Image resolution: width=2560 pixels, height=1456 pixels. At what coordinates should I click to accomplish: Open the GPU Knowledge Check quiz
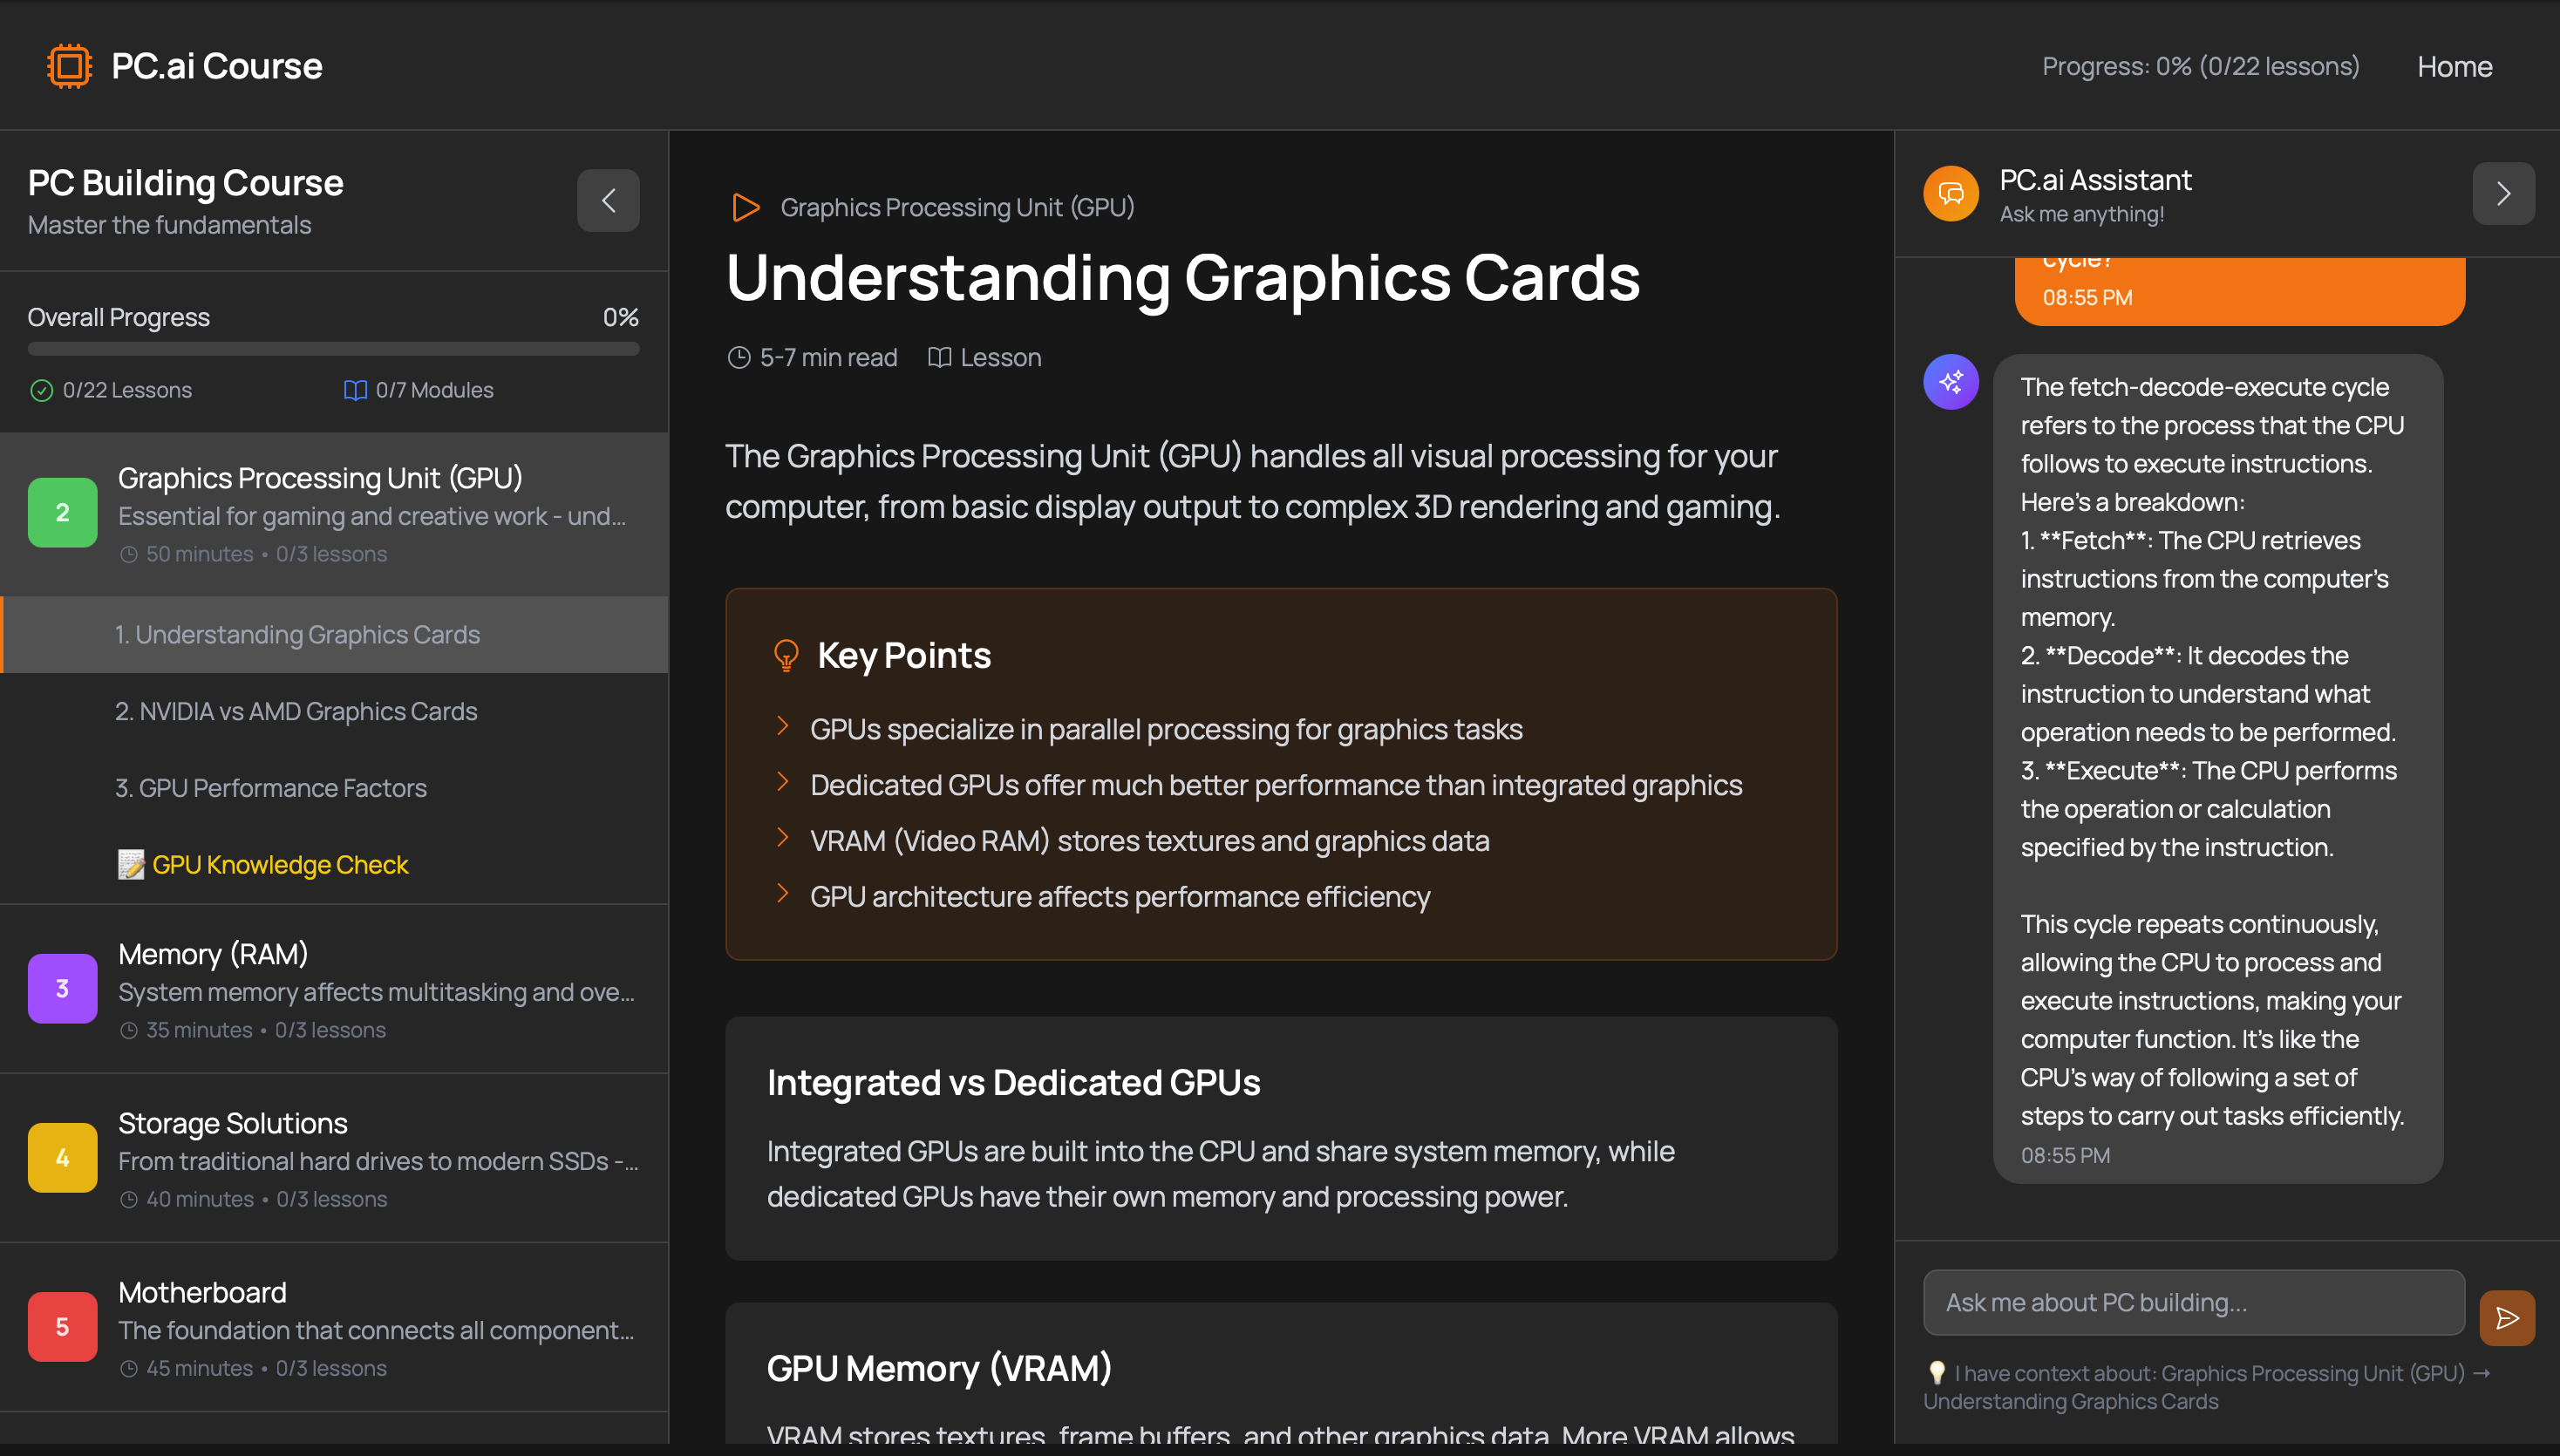(x=280, y=864)
